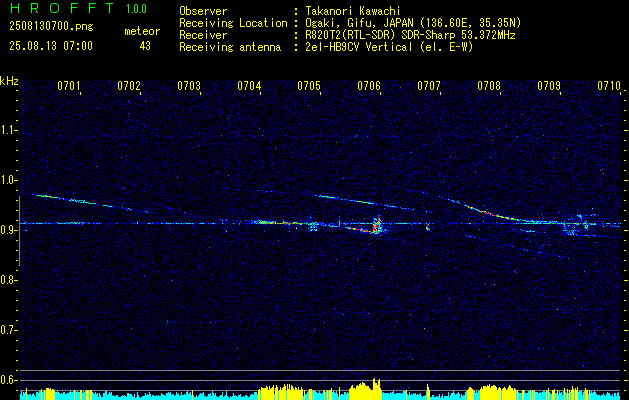Click the HROFFT program title
Image resolution: width=629 pixels, height=400 pixels.
pos(62,8)
